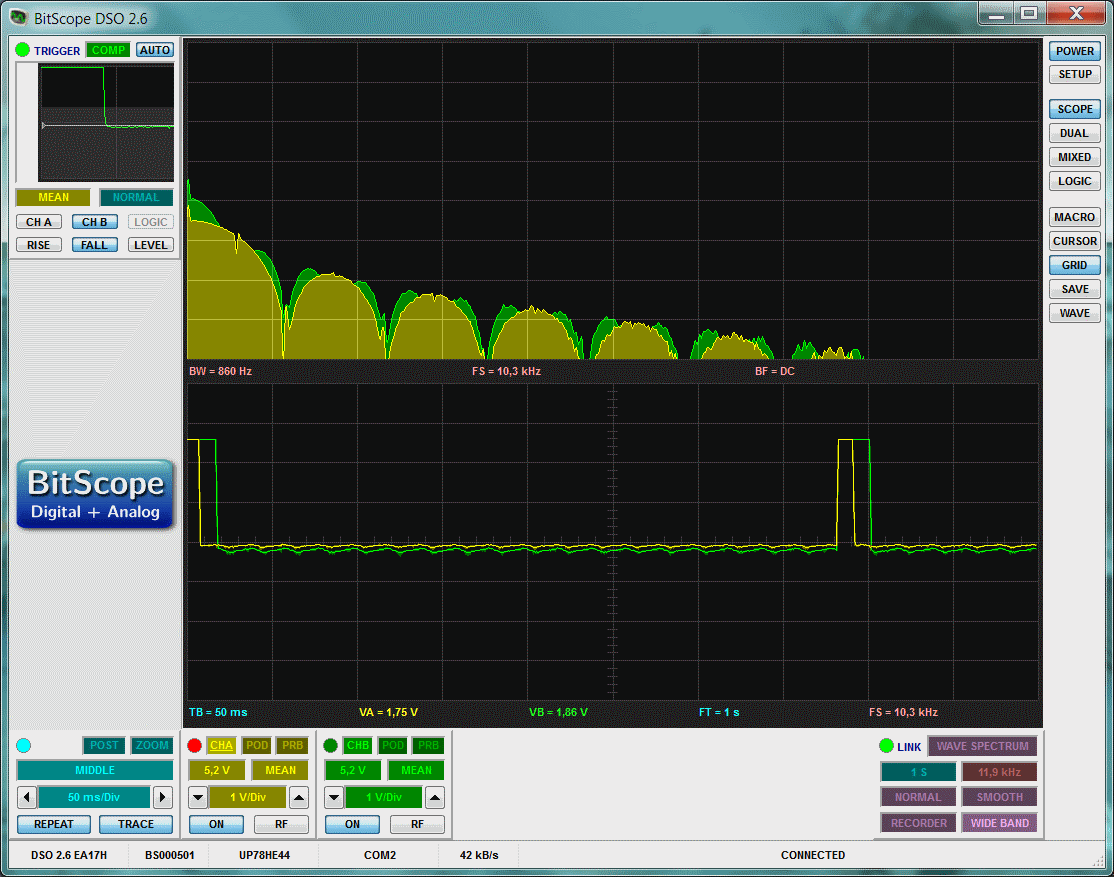Screen dimensions: 1114x877
Task: Raise channel B volts per division
Action: click(x=435, y=797)
